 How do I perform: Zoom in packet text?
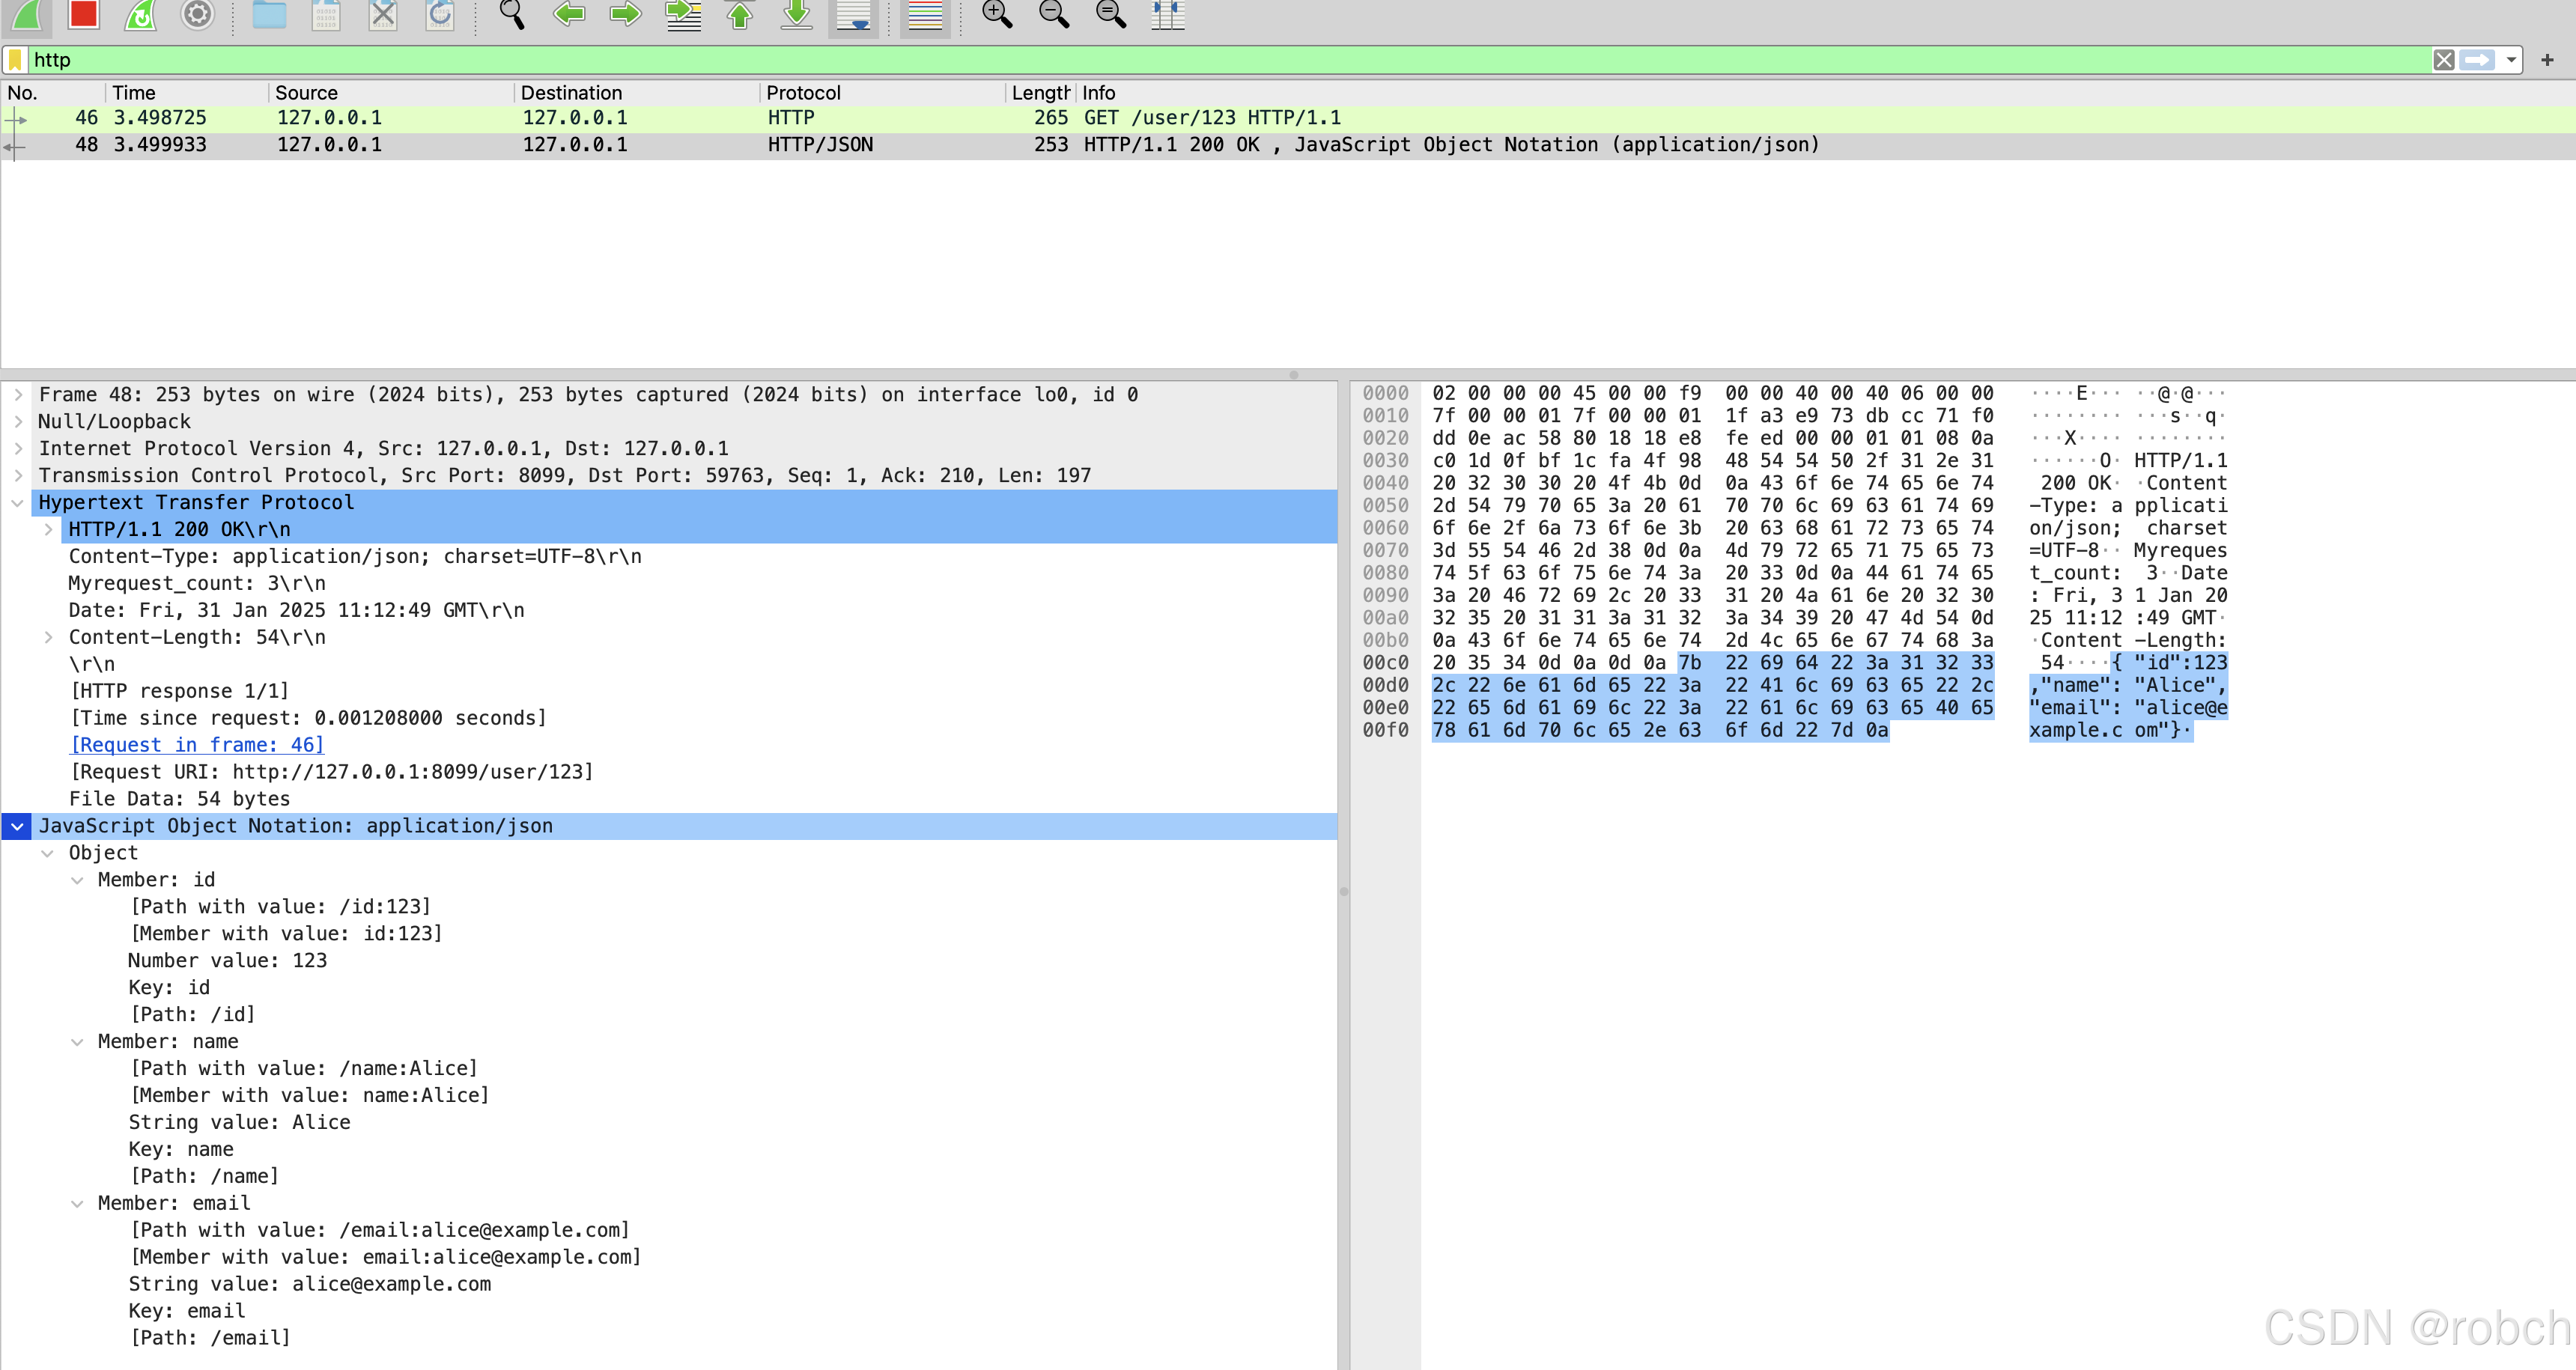point(997,14)
